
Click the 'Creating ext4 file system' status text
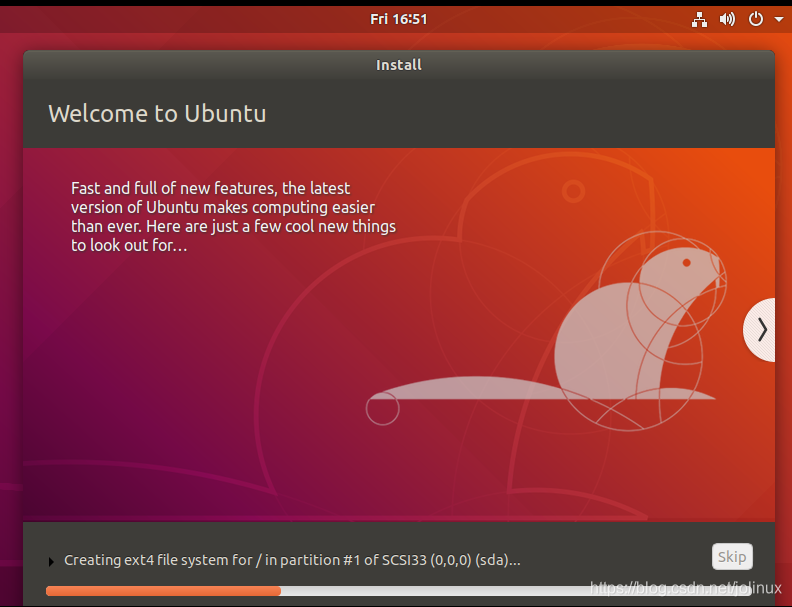(292, 560)
